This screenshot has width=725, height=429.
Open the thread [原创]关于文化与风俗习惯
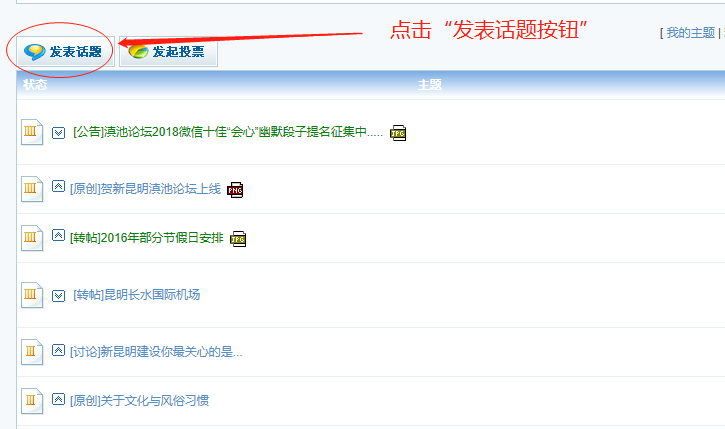pos(139,400)
